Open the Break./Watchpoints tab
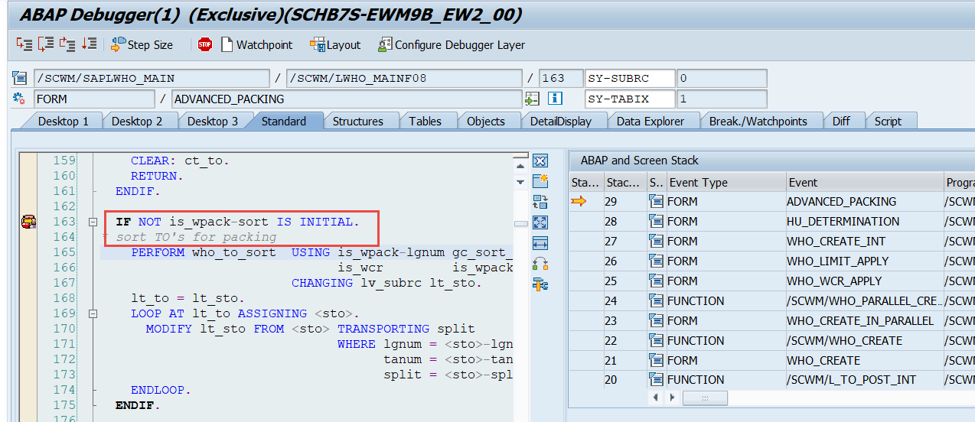Screen dimensions: 975x422 pos(758,121)
